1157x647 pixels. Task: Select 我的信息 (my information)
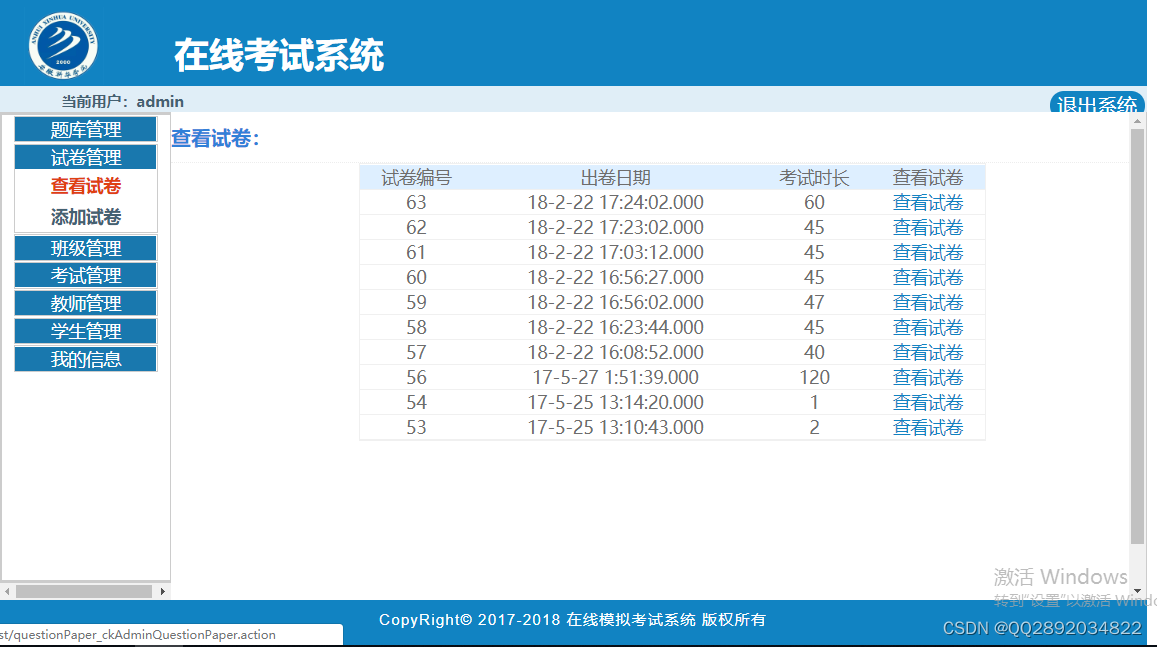click(85, 359)
